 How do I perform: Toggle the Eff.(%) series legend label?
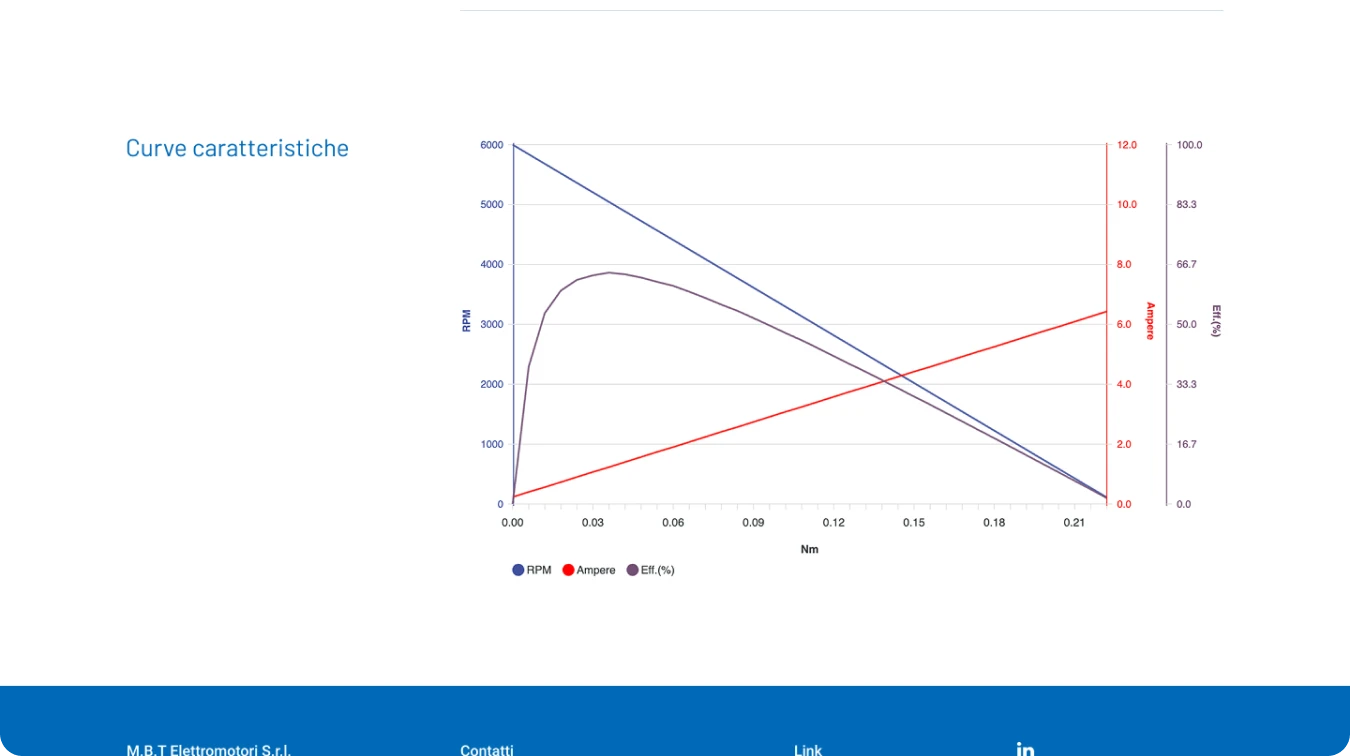click(658, 570)
